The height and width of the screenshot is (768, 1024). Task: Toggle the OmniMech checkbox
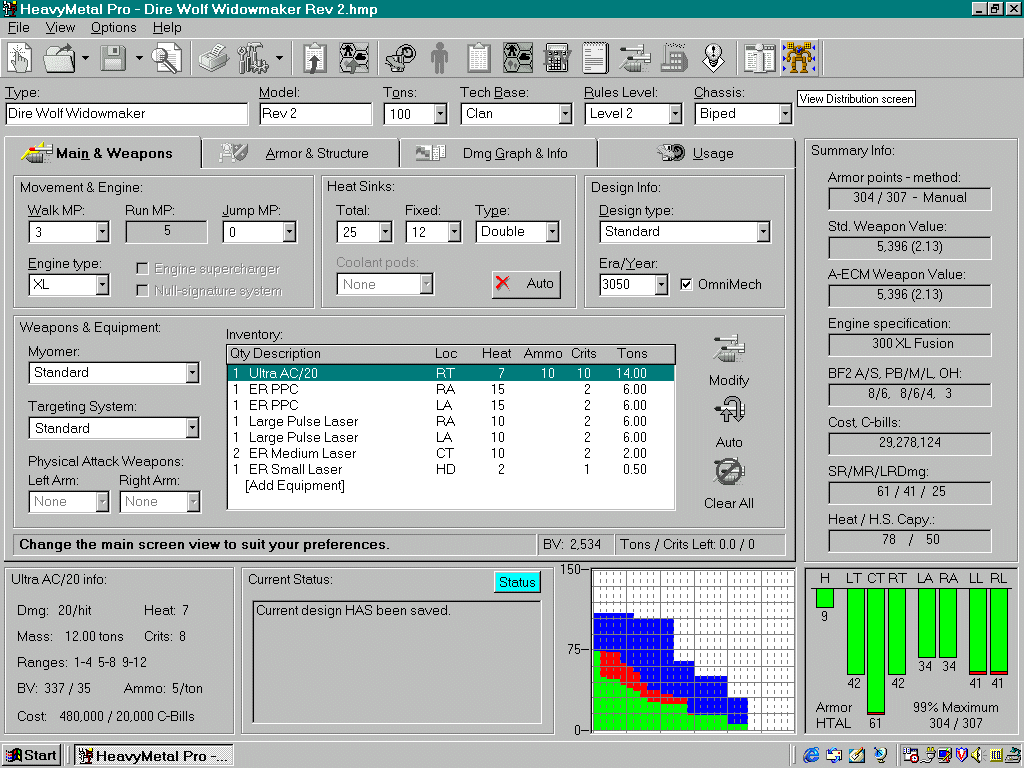click(x=686, y=284)
